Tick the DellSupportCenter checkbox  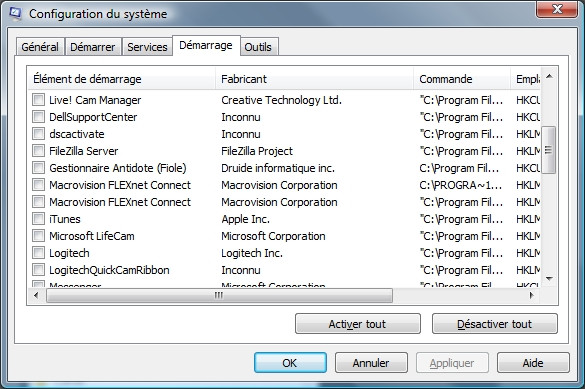38,117
